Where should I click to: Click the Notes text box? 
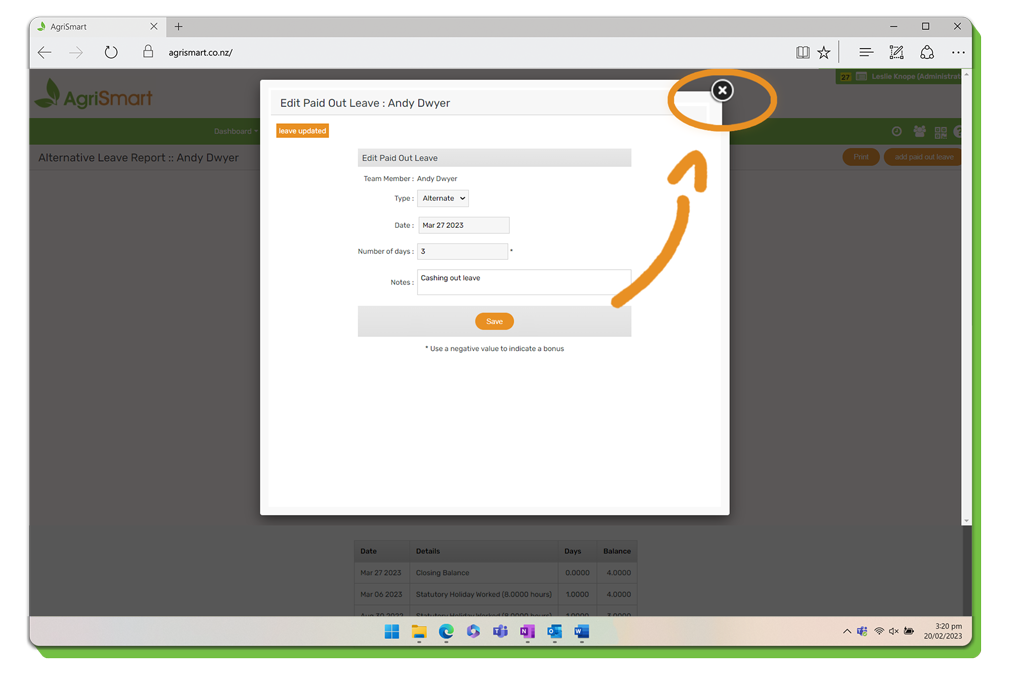point(523,282)
